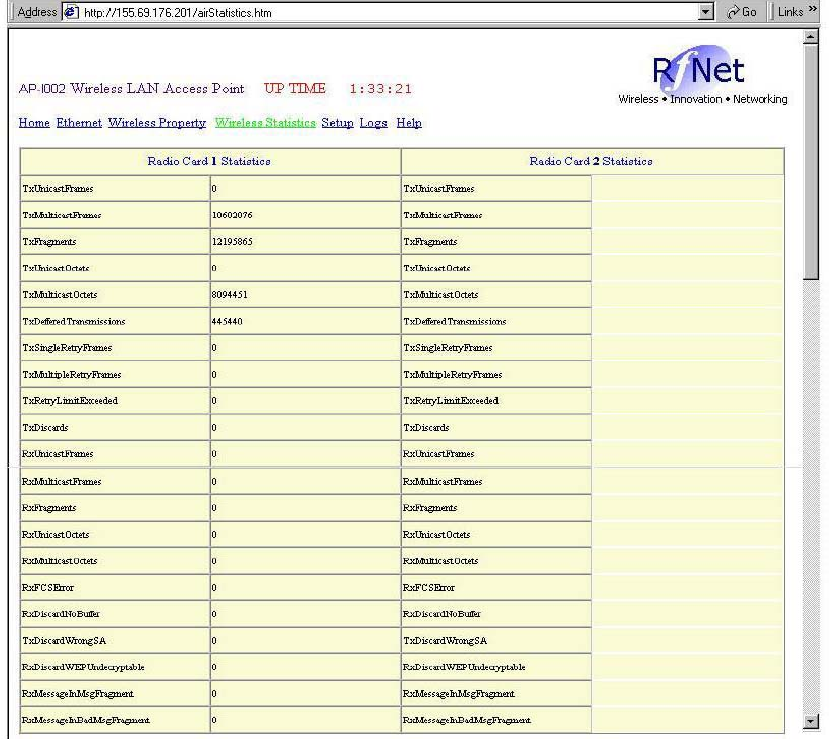Select RxDiscardNoBuffer in Radio Card 1
Viewport: 829px width, 739px height.
(60, 614)
